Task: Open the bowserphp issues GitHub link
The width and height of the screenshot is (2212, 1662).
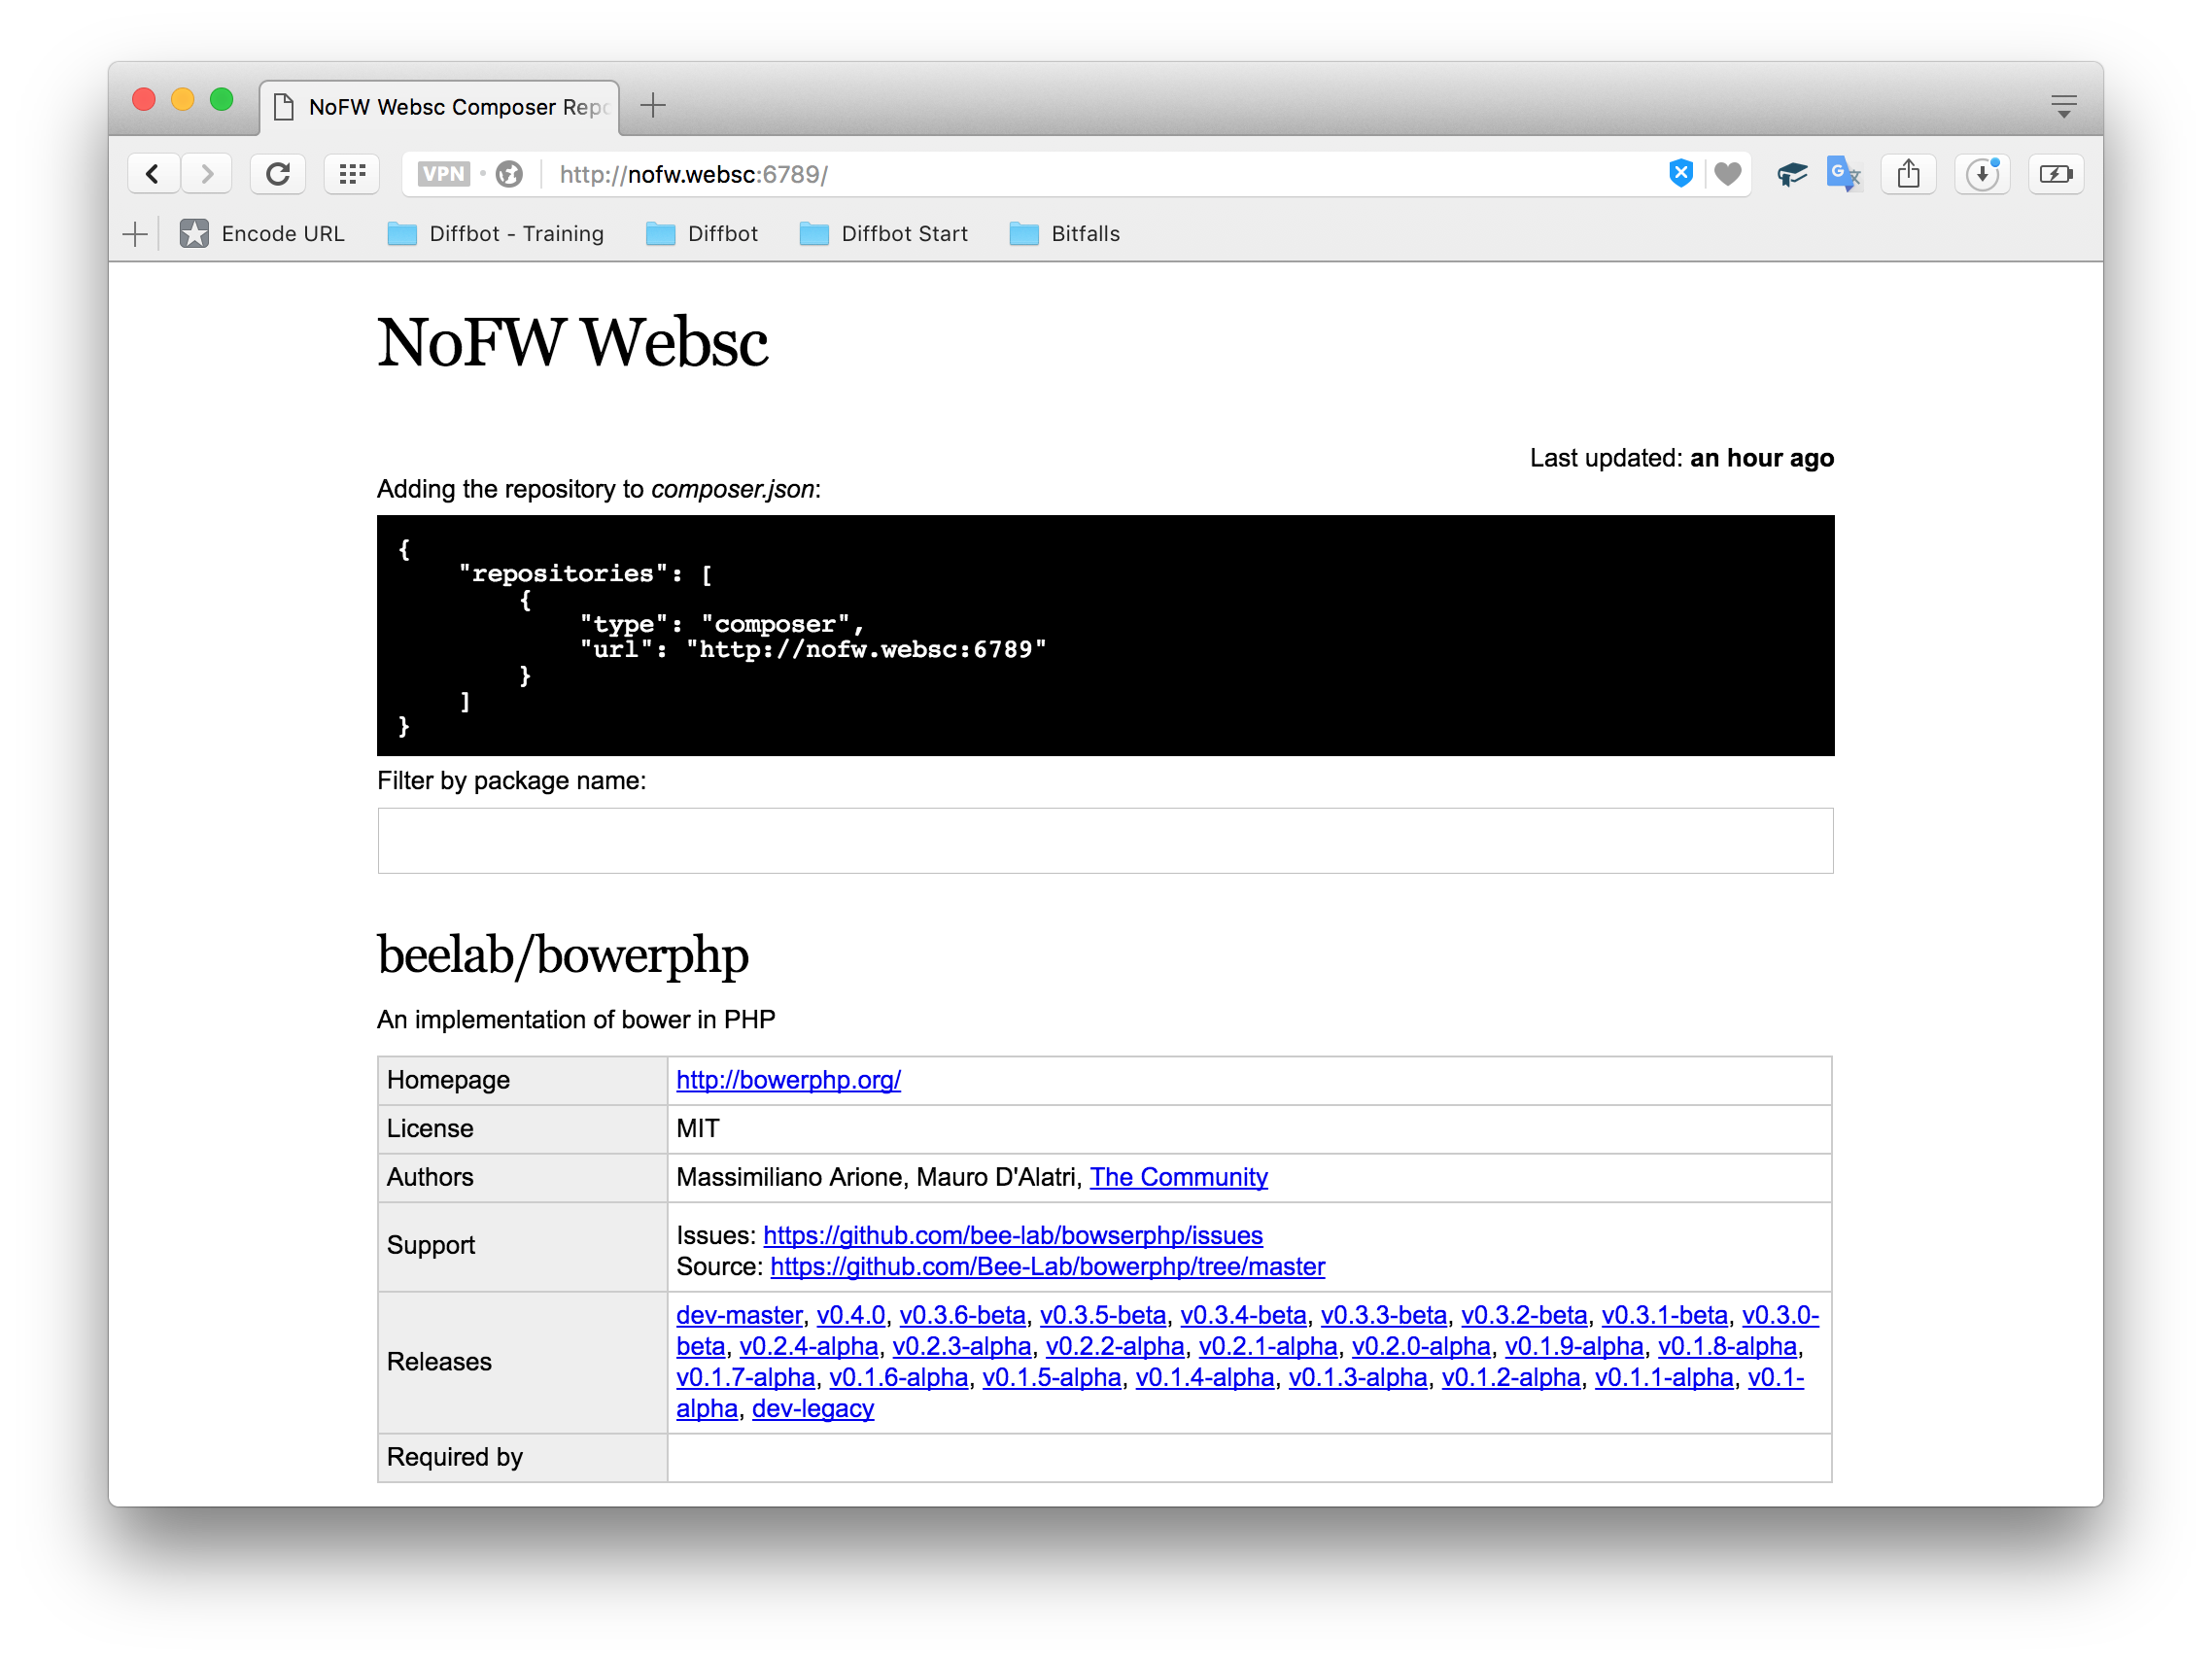Action: coord(1013,1235)
